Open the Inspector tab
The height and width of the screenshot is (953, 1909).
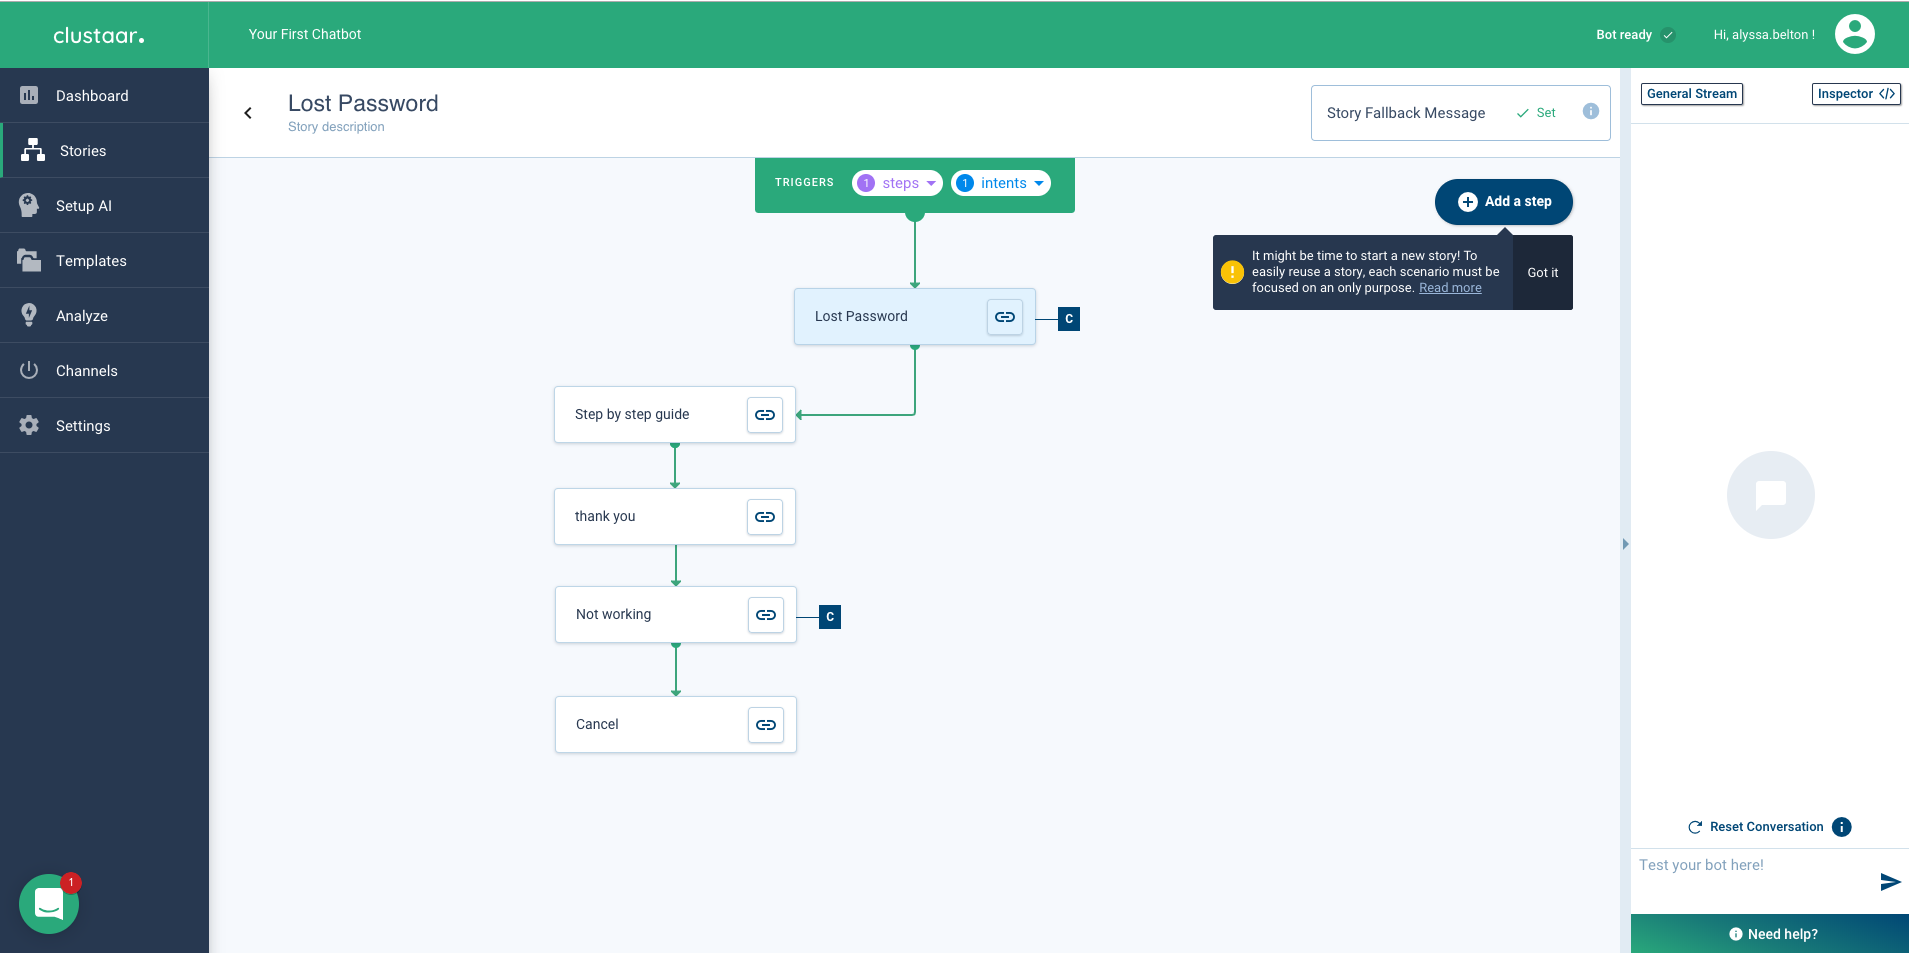[x=1856, y=94]
